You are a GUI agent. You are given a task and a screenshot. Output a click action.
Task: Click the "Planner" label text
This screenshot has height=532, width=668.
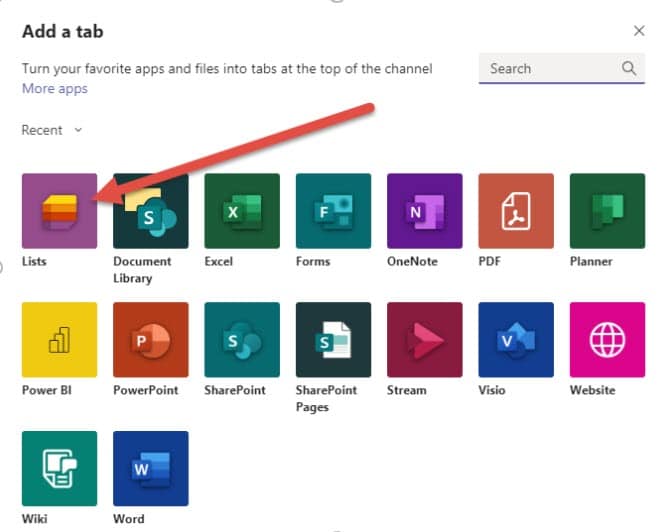[591, 262]
